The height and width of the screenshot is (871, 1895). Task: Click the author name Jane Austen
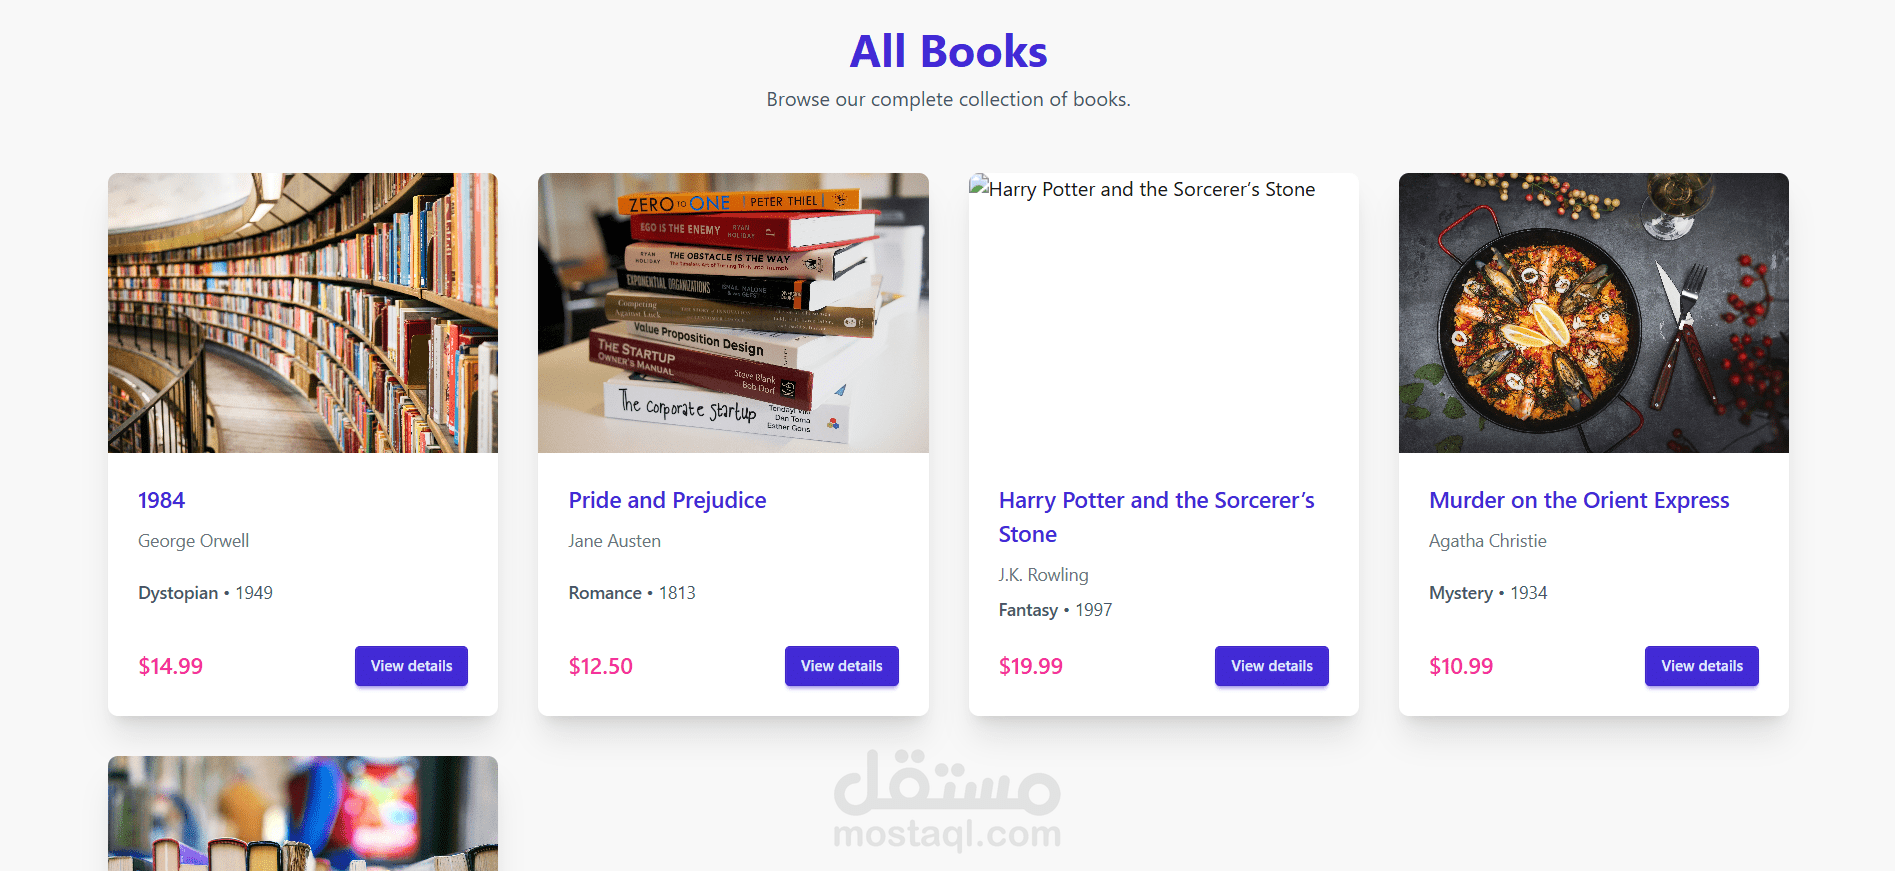coord(615,541)
